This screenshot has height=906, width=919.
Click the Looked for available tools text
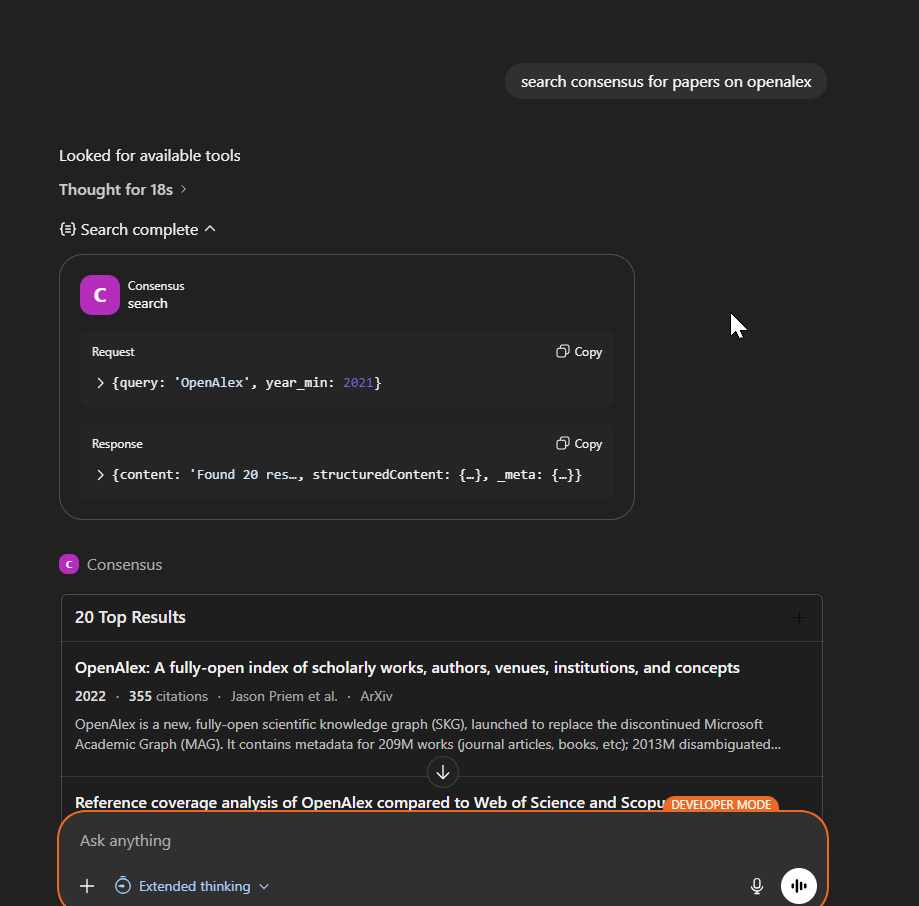150,156
